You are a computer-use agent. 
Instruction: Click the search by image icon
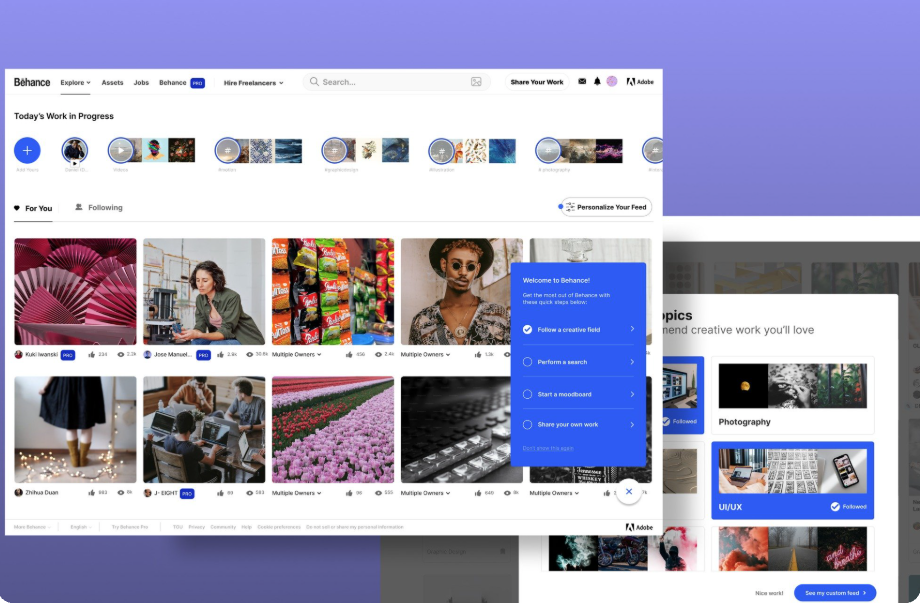[x=476, y=82]
